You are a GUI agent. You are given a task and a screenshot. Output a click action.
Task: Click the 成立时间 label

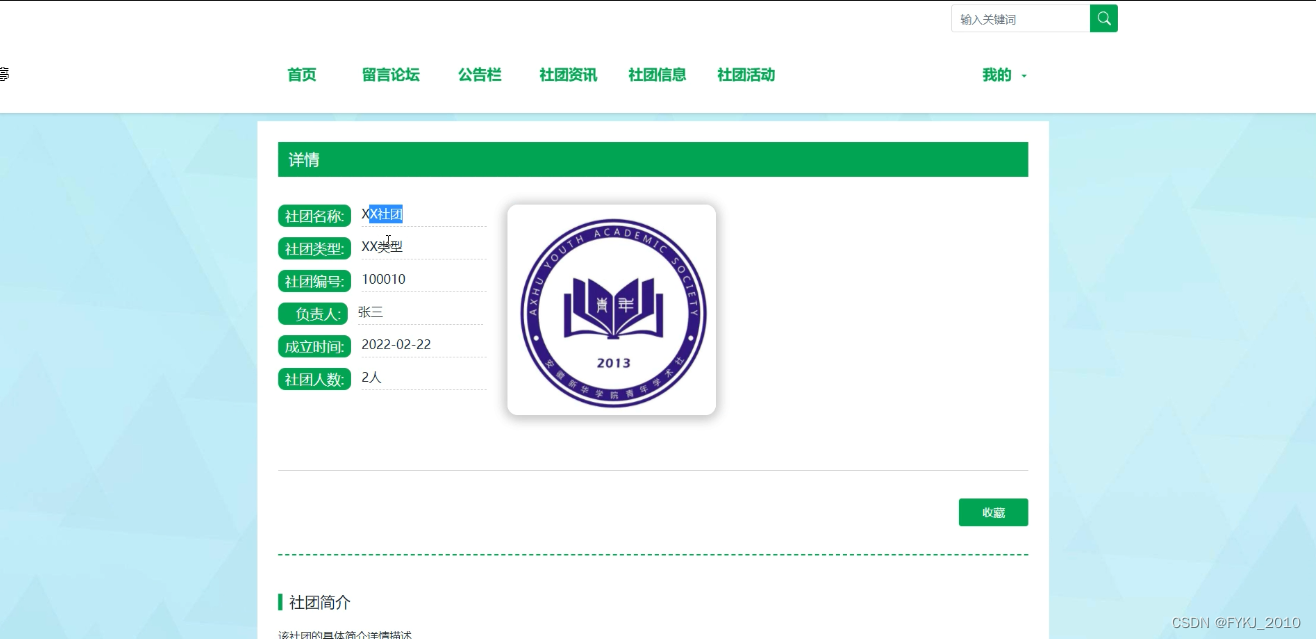coord(314,347)
